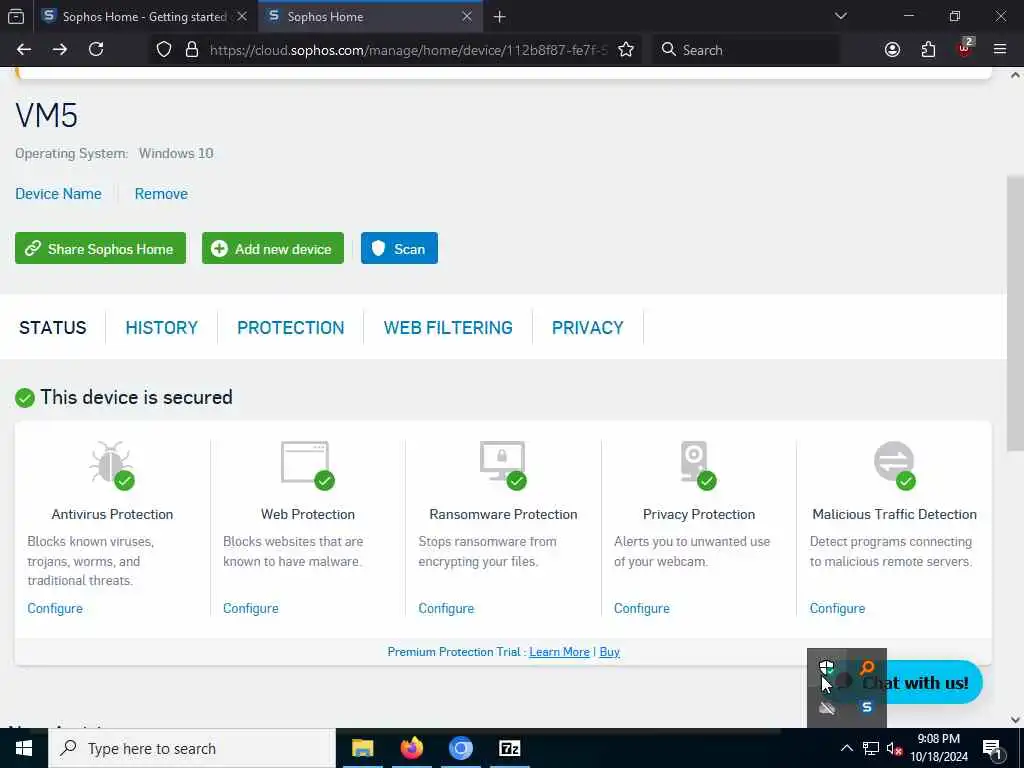Open 7-Zip from the taskbar
Screen dimensions: 1024x768
click(509, 748)
